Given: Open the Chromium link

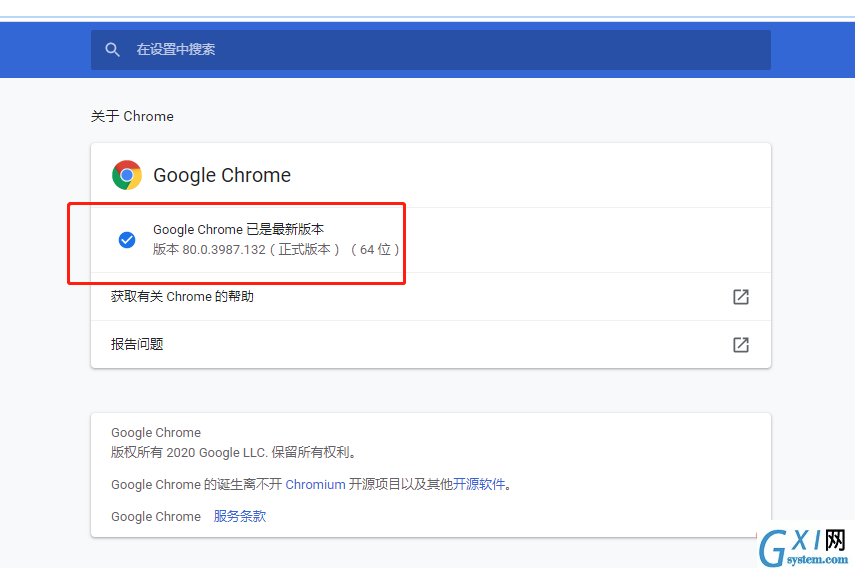Looking at the screenshot, I should (315, 485).
